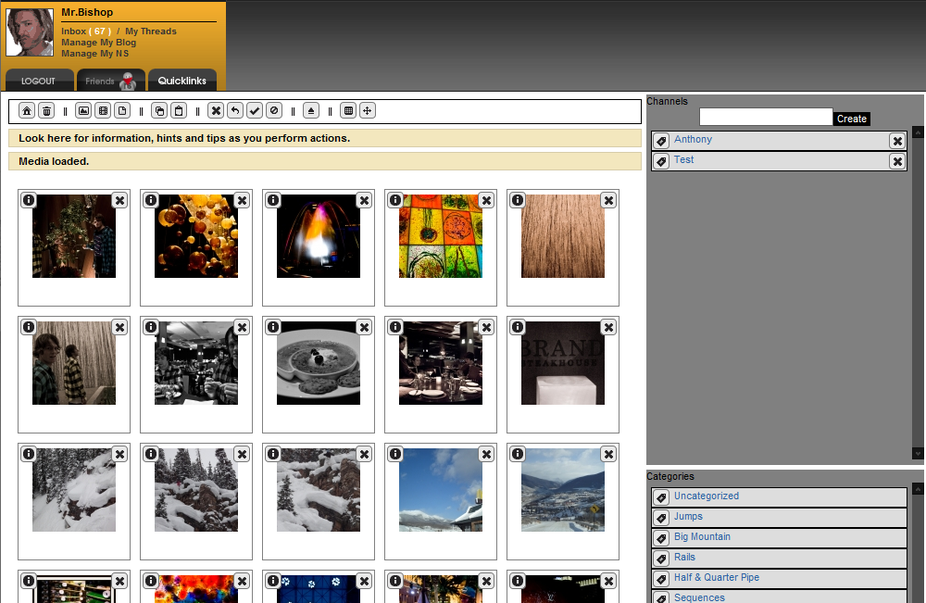Select the Anthony channel
Image resolution: width=926 pixels, height=603 pixels.
point(693,139)
